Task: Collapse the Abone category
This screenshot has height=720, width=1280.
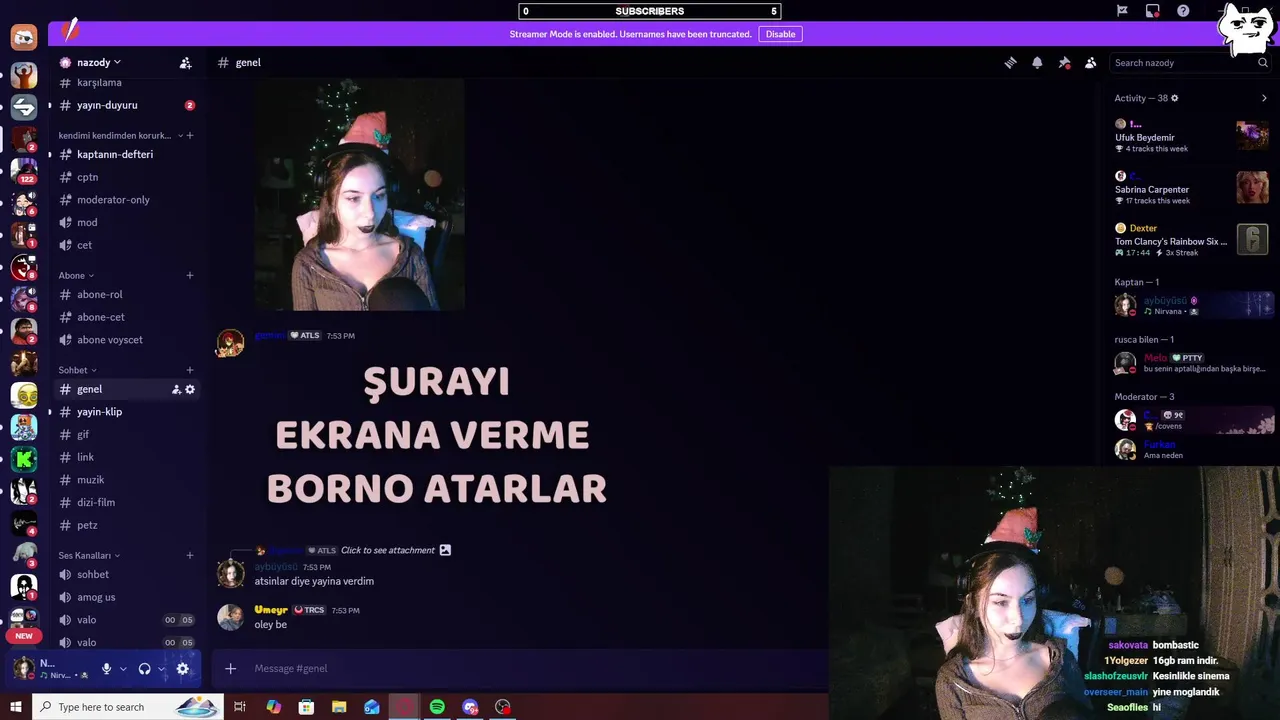Action: (x=76, y=275)
